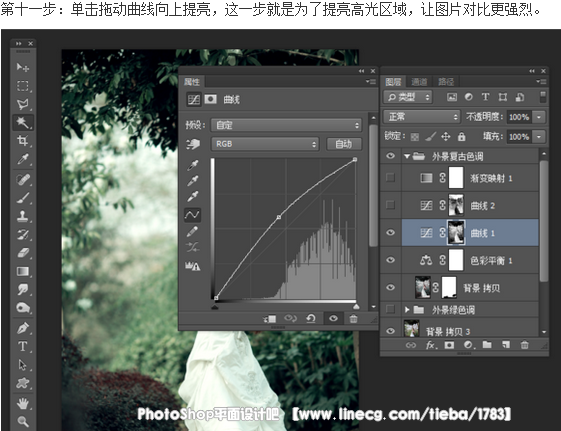Select the Type tool
561x431 pixels.
coord(23,346)
